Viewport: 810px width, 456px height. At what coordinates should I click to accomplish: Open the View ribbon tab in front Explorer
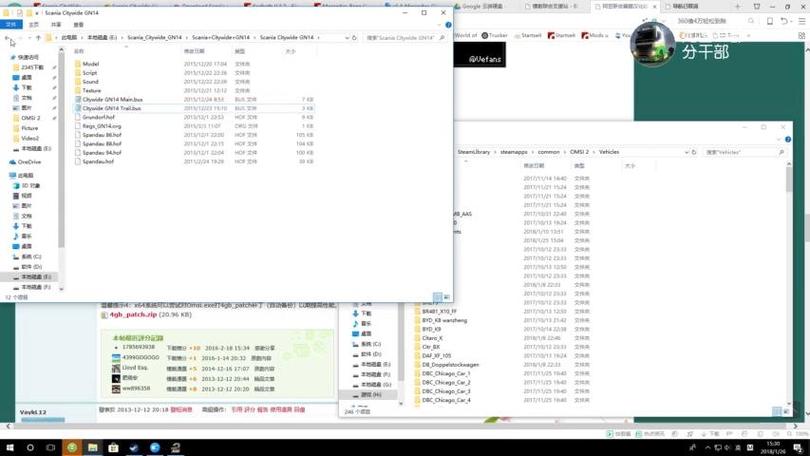tap(79, 24)
